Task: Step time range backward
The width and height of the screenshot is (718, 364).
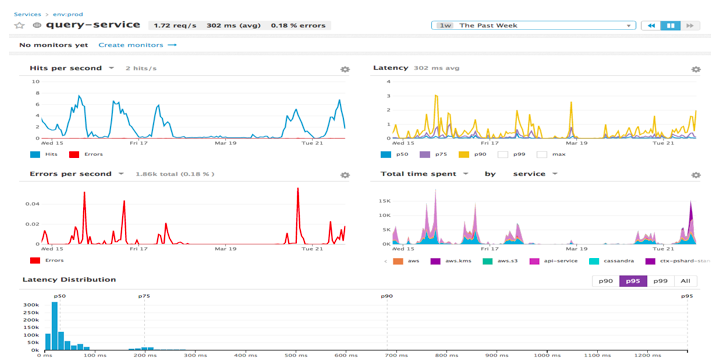Action: [x=651, y=26]
